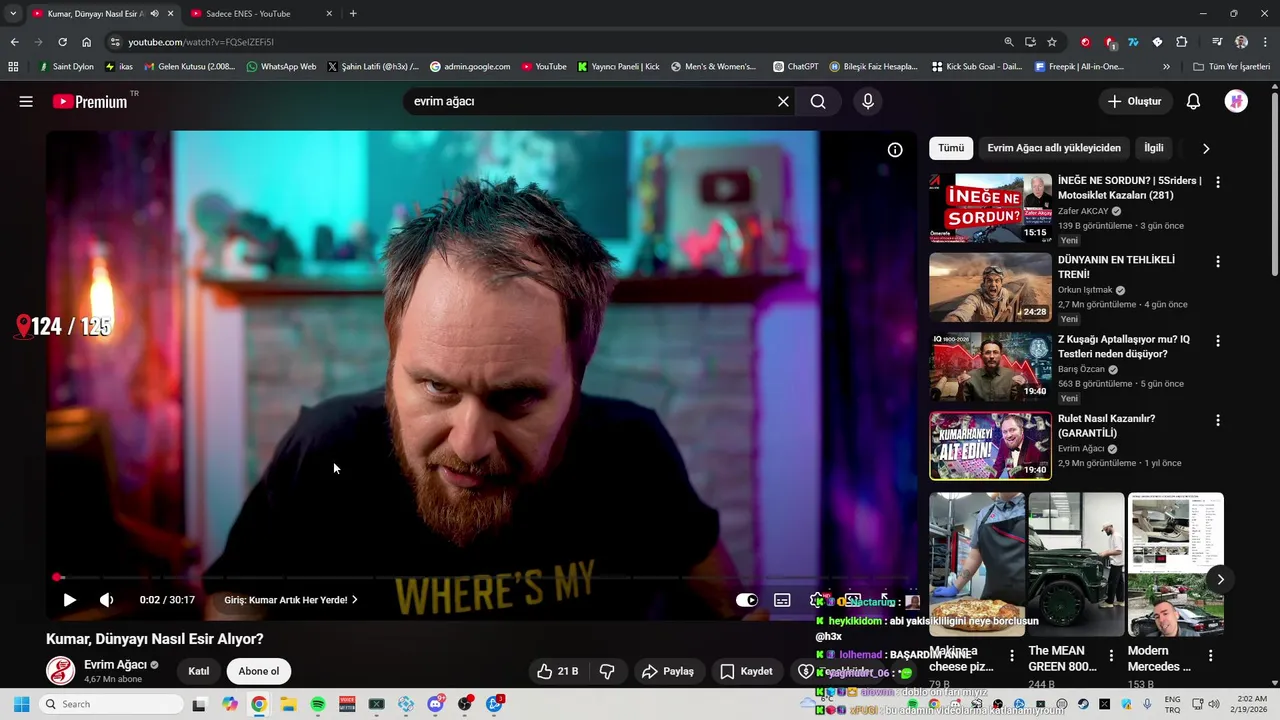Click the address bar URL

[x=200, y=42]
